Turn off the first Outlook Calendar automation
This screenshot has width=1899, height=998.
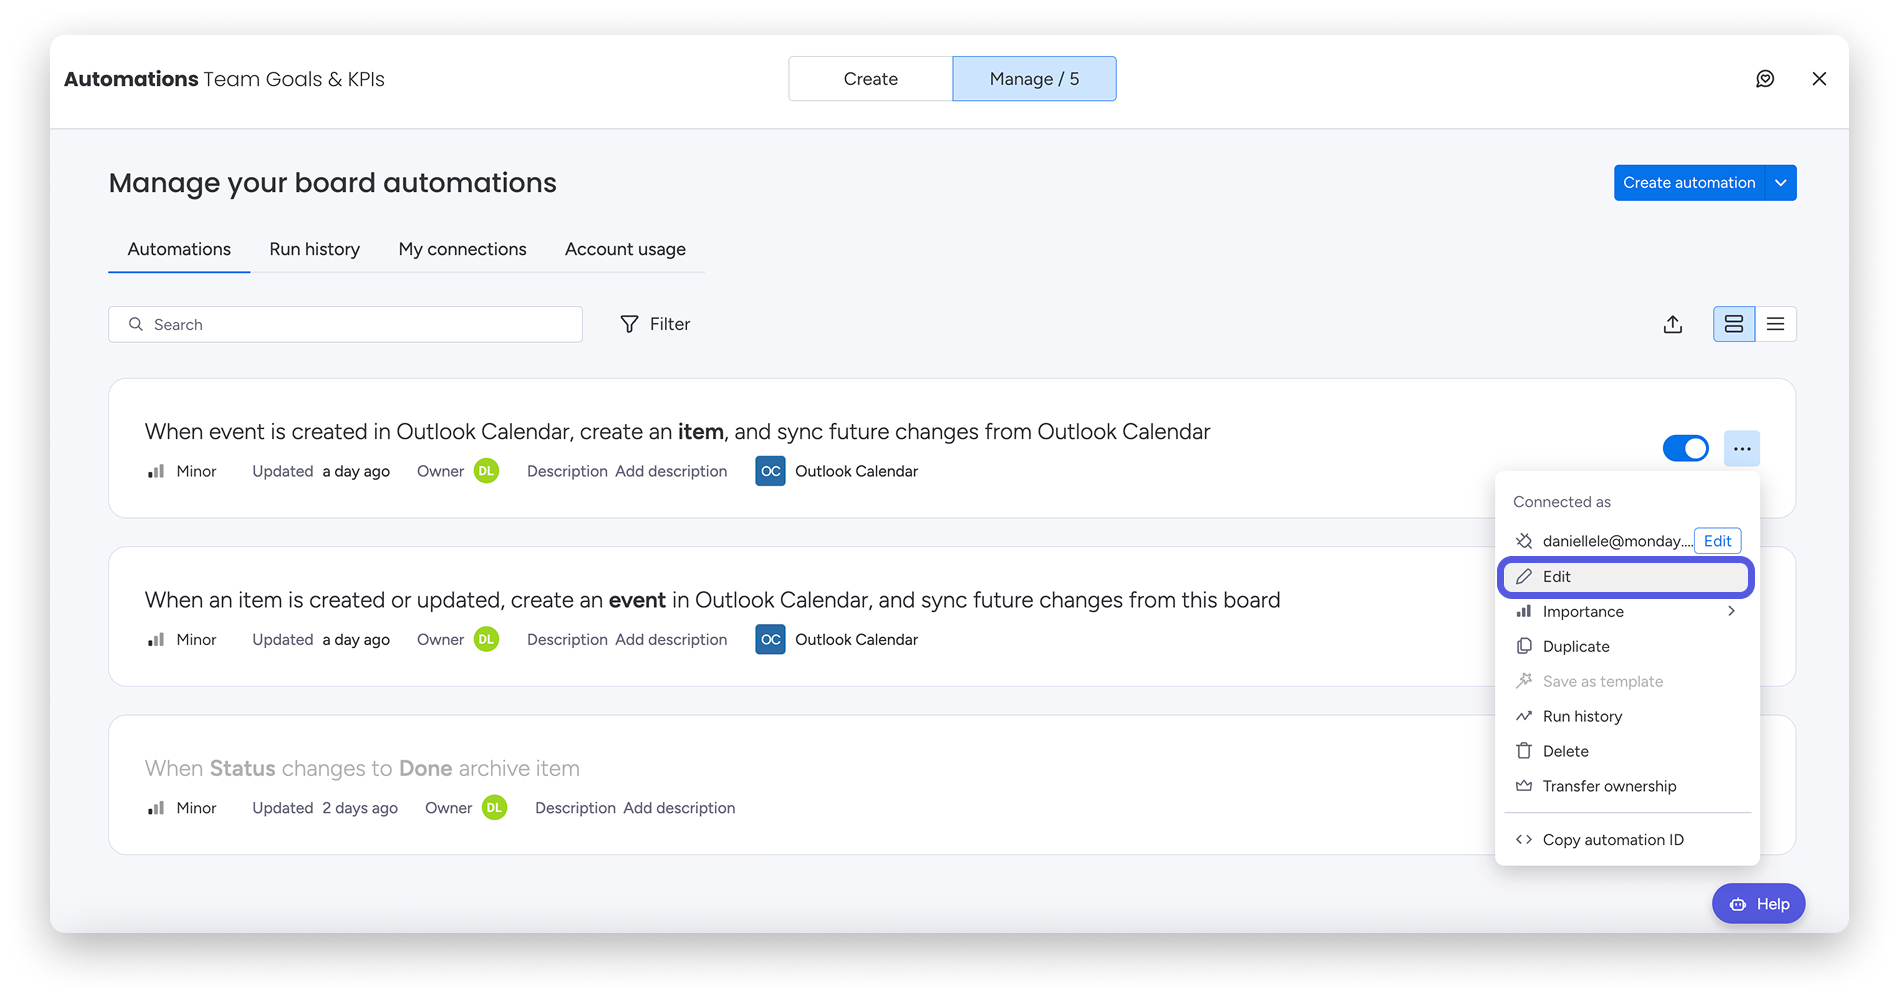click(1686, 449)
